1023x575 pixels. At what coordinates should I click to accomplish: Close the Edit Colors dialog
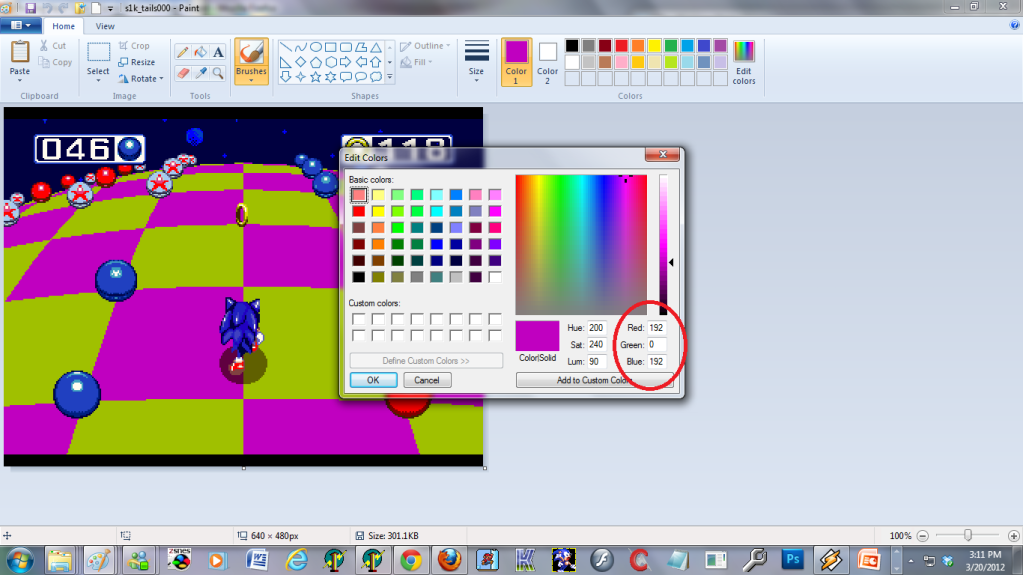pyautogui.click(x=662, y=154)
